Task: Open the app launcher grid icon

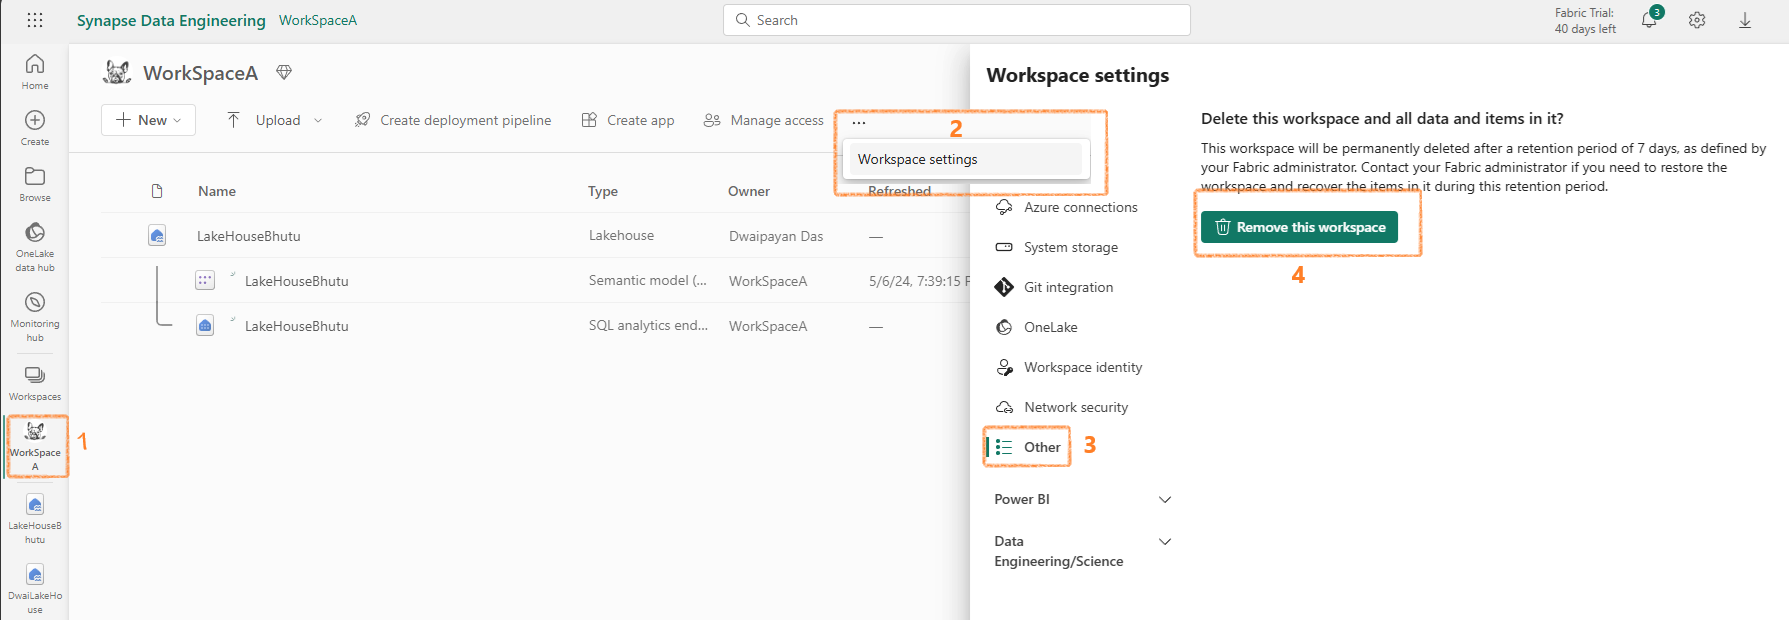Action: pyautogui.click(x=35, y=20)
